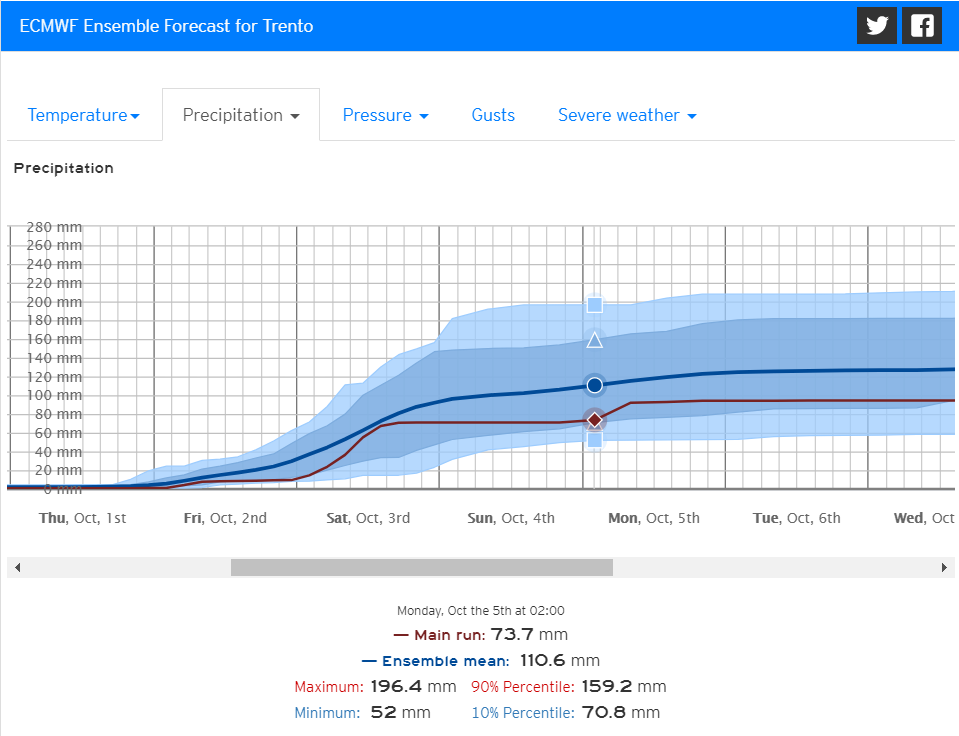Click the 'Fri, Oct, 2nd' axis label
Viewport: 959px width, 736px height.
[225, 518]
